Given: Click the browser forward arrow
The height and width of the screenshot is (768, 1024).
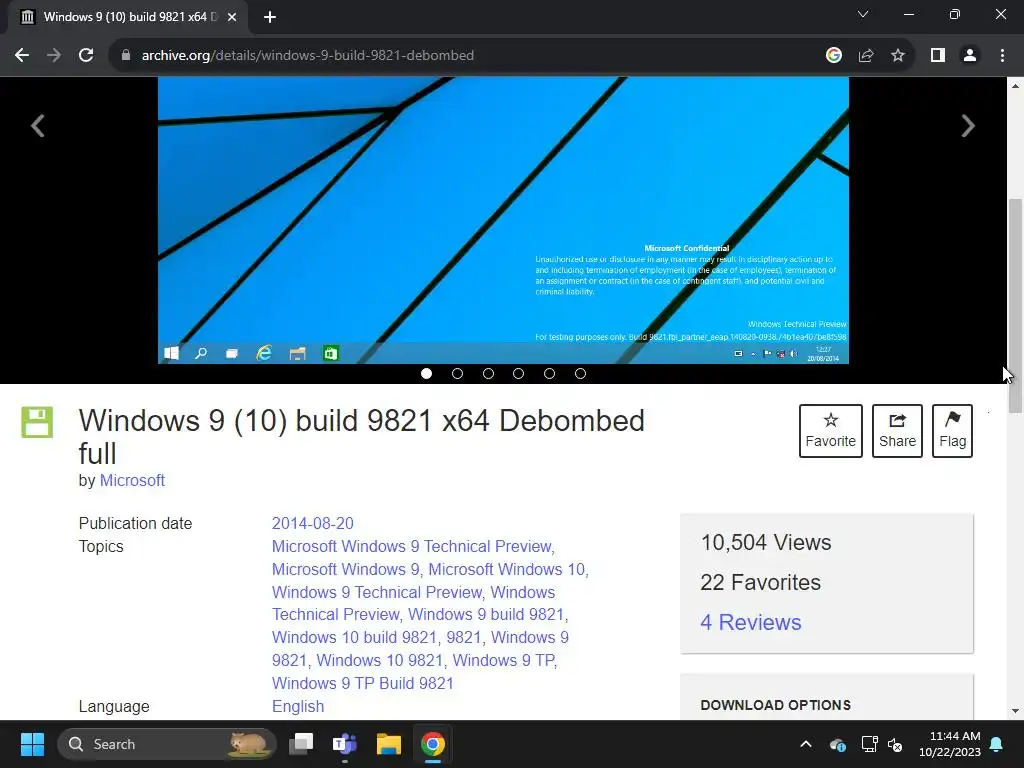Looking at the screenshot, I should click(54, 56).
